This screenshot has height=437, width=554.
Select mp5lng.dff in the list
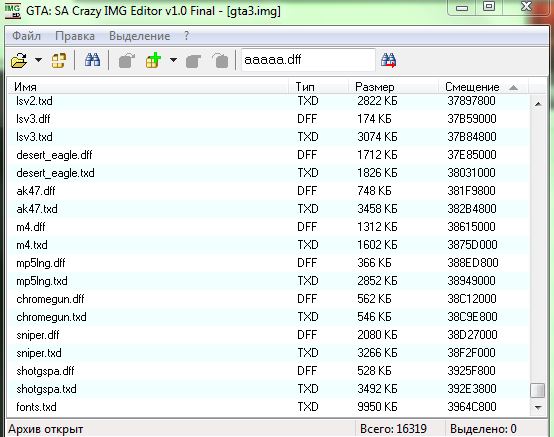[x=268, y=263]
